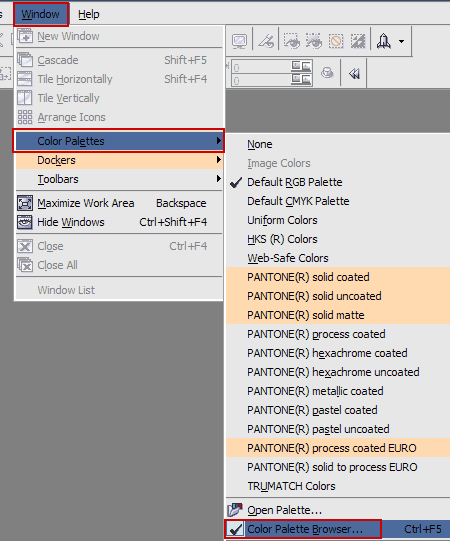Uncheck the Color Palette Browser item
Screen dimensions: 450x541
coord(338,529)
